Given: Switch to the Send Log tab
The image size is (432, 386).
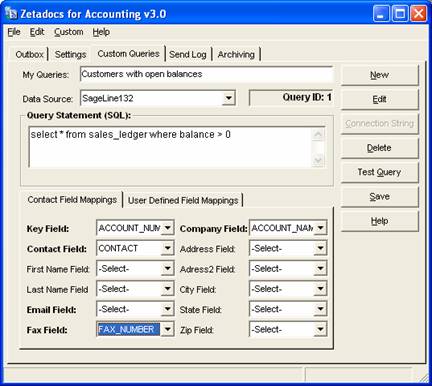Looking at the screenshot, I should tap(188, 54).
